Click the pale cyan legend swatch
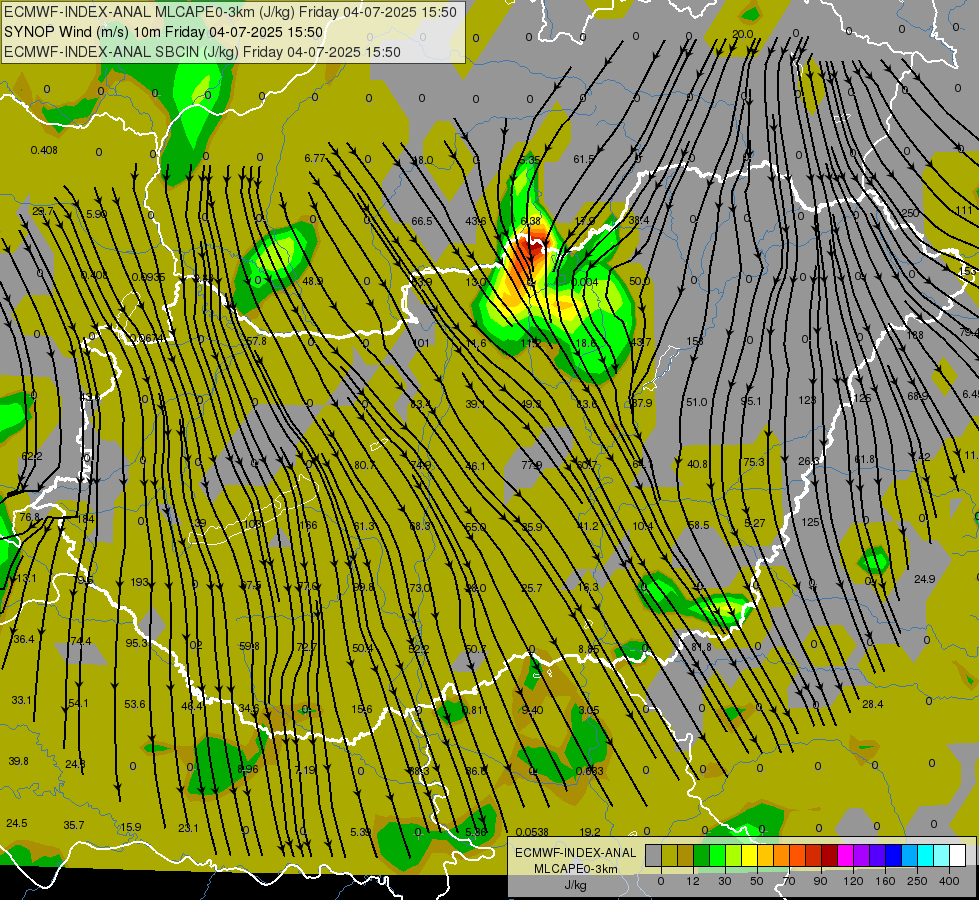This screenshot has height=900, width=979. [x=942, y=855]
